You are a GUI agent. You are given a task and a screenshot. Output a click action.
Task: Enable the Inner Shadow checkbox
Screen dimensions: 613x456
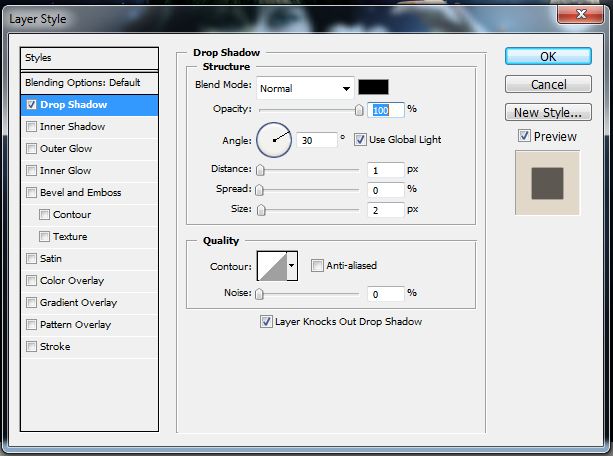click(31, 127)
